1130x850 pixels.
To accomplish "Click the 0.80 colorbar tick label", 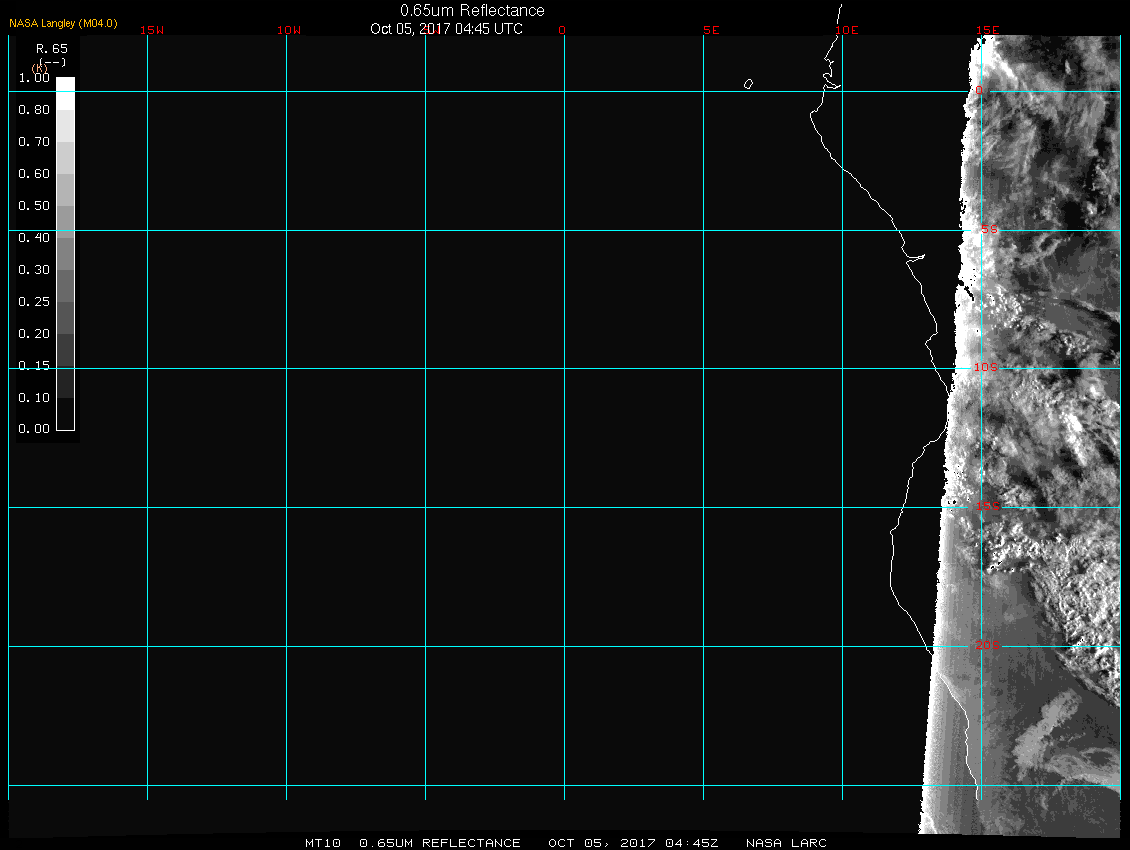I will pos(34,110).
